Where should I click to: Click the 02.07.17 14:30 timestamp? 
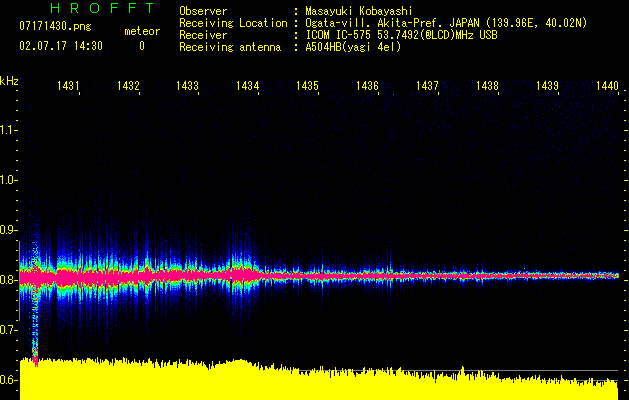[x=61, y=46]
